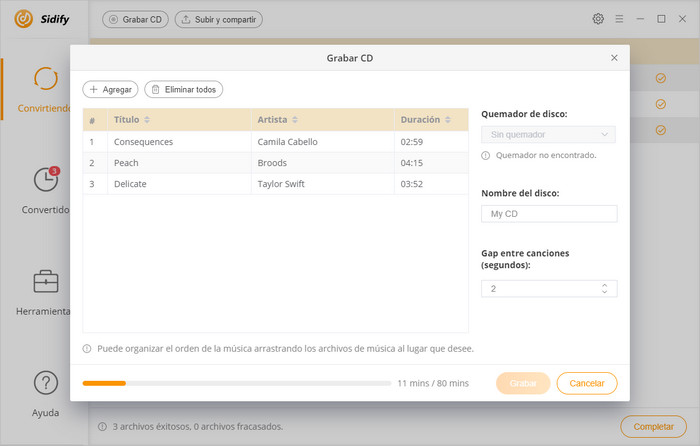Click Subir y compartir toolbar button
700x446 pixels.
[x=219, y=19]
